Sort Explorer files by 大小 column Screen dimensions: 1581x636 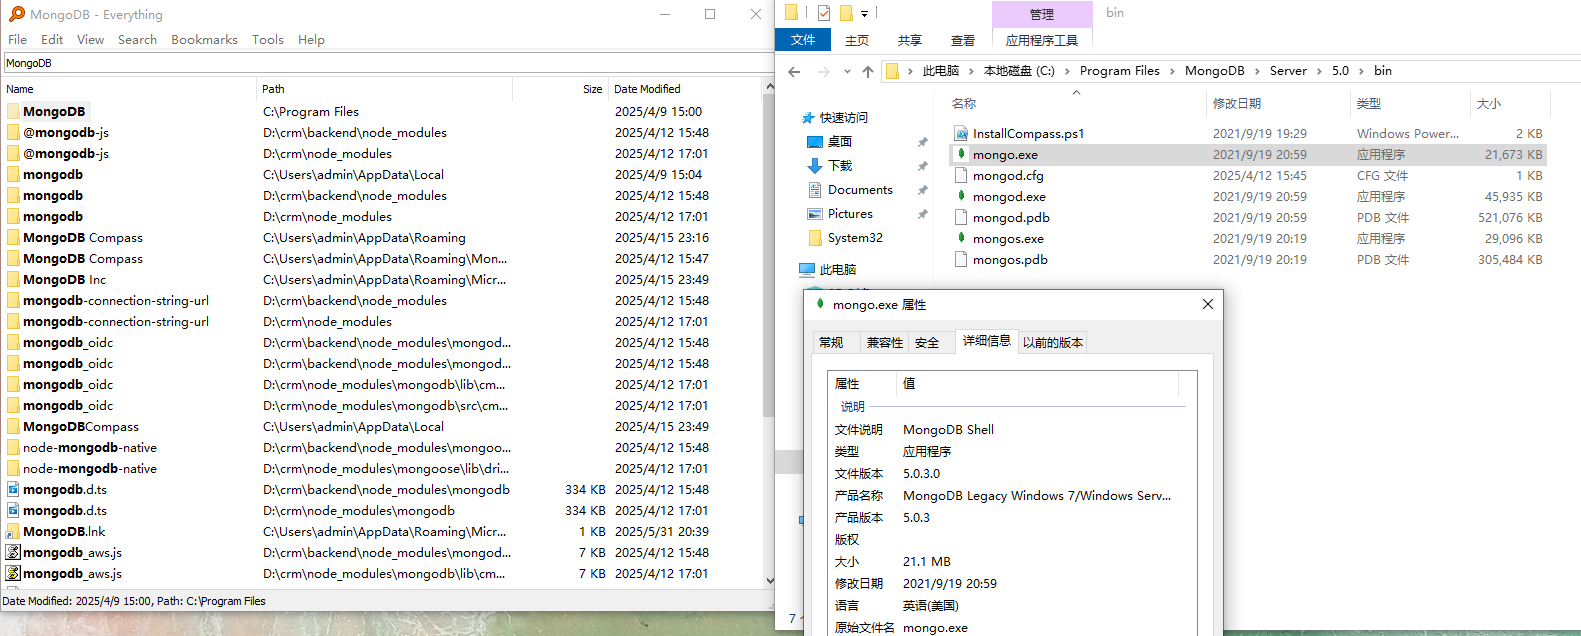point(1489,104)
